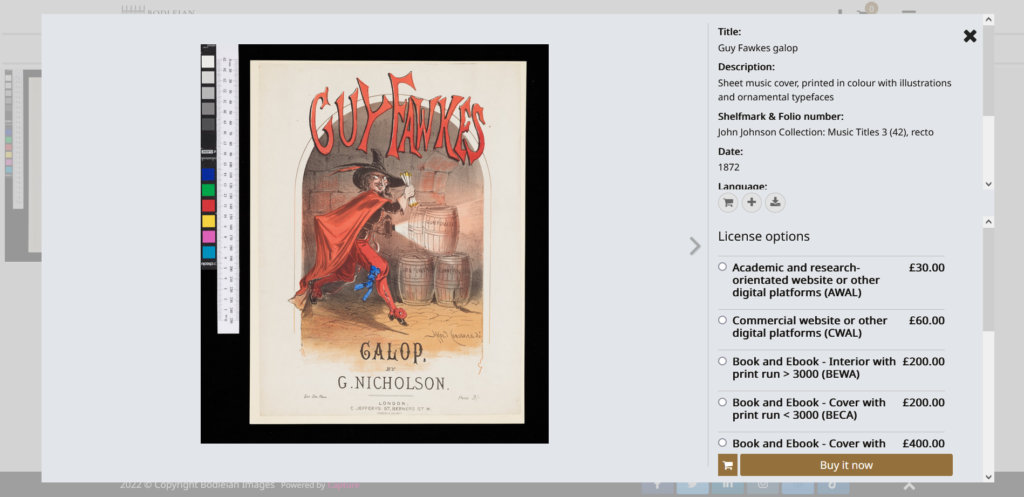Click the metadata panel scrollbar thumb
The image size is (1024, 497).
coord(988,70)
